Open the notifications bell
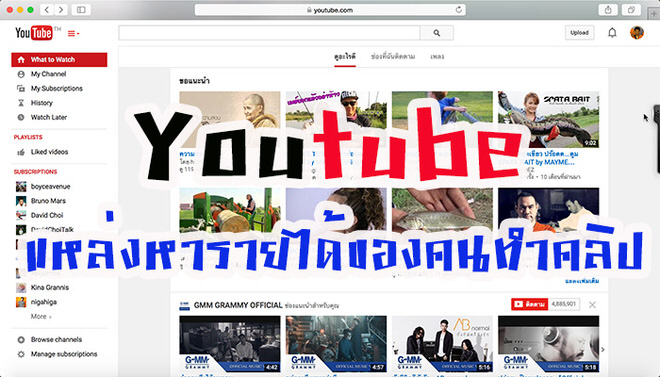This screenshot has width=660, height=377. point(612,33)
